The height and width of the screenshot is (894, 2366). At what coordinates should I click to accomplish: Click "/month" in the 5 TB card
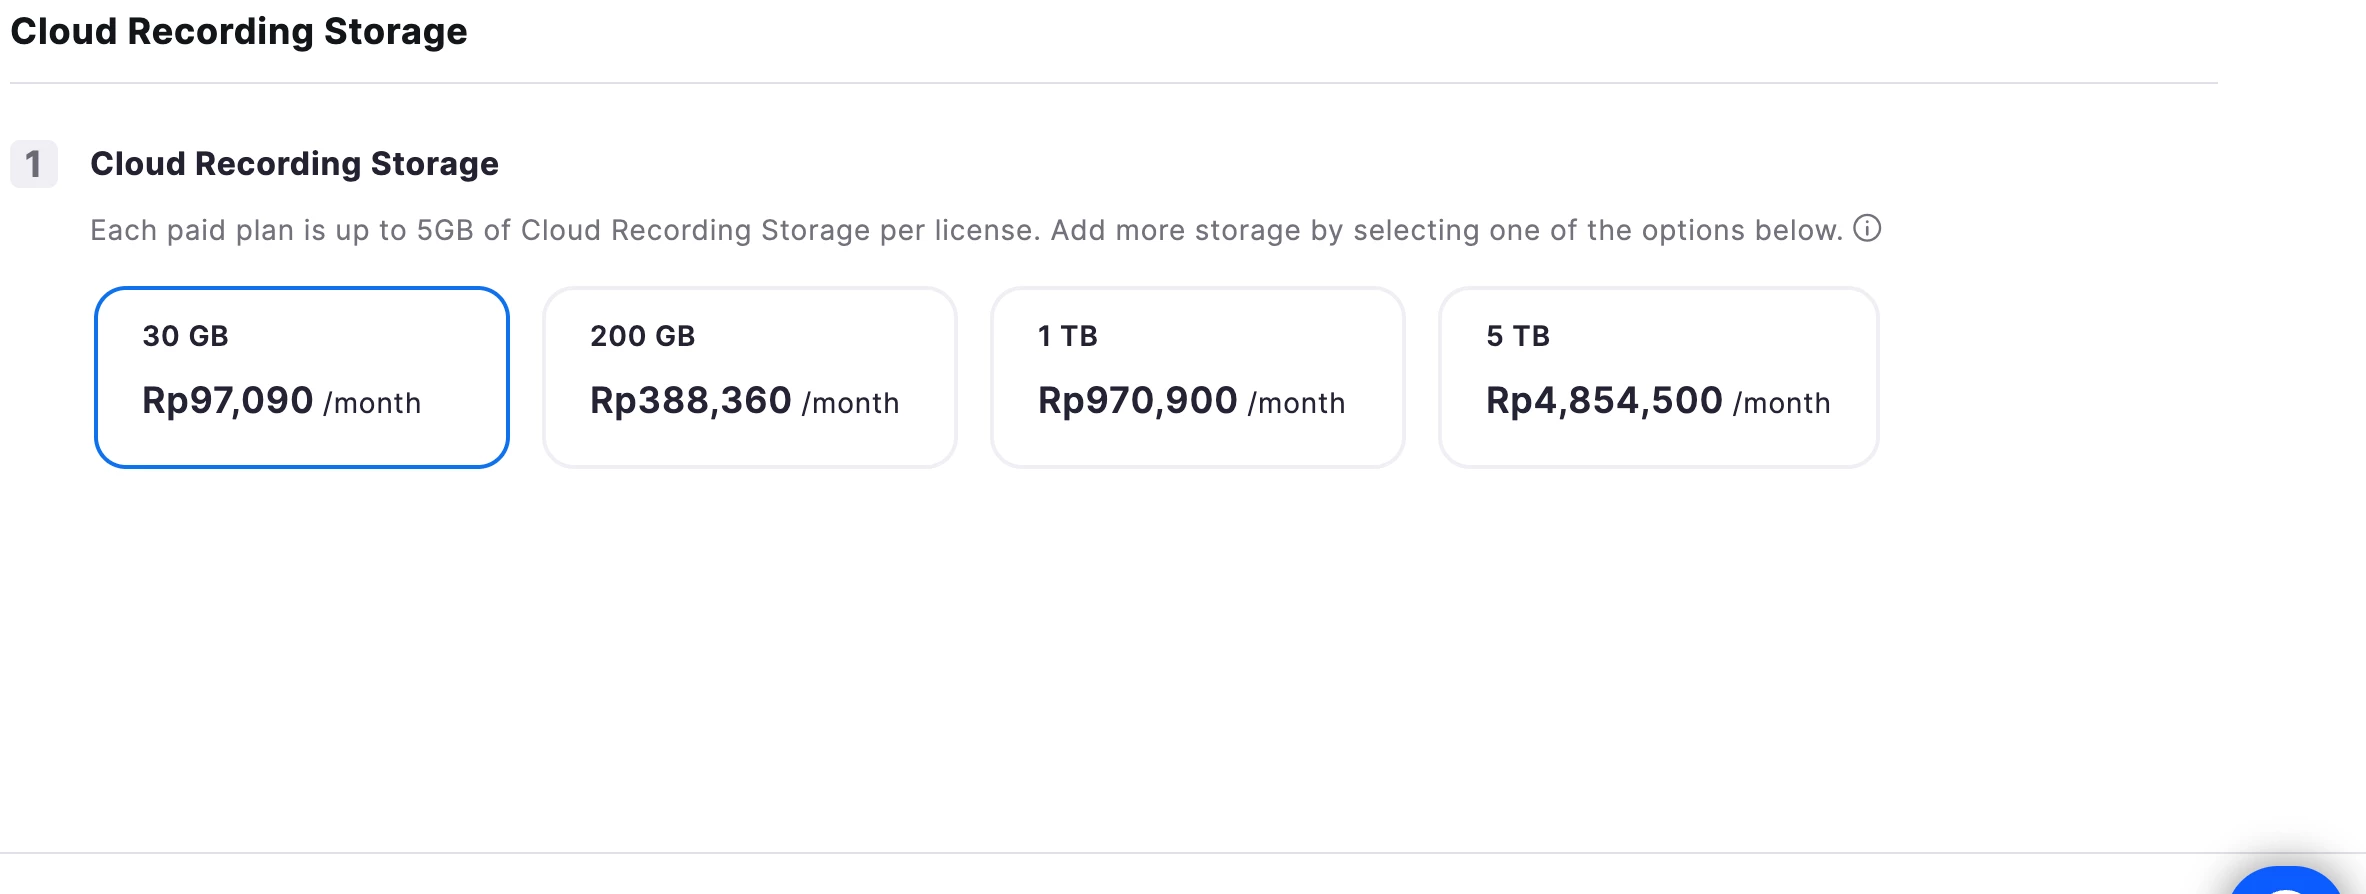click(x=1782, y=403)
